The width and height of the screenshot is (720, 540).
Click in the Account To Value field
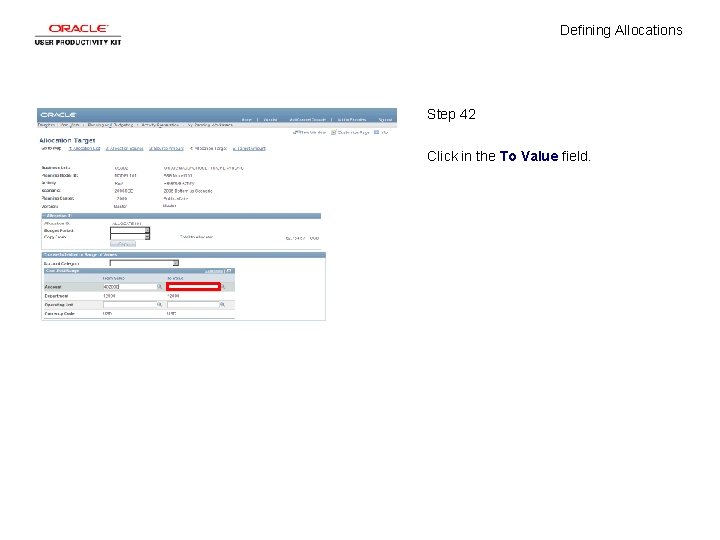tap(193, 287)
